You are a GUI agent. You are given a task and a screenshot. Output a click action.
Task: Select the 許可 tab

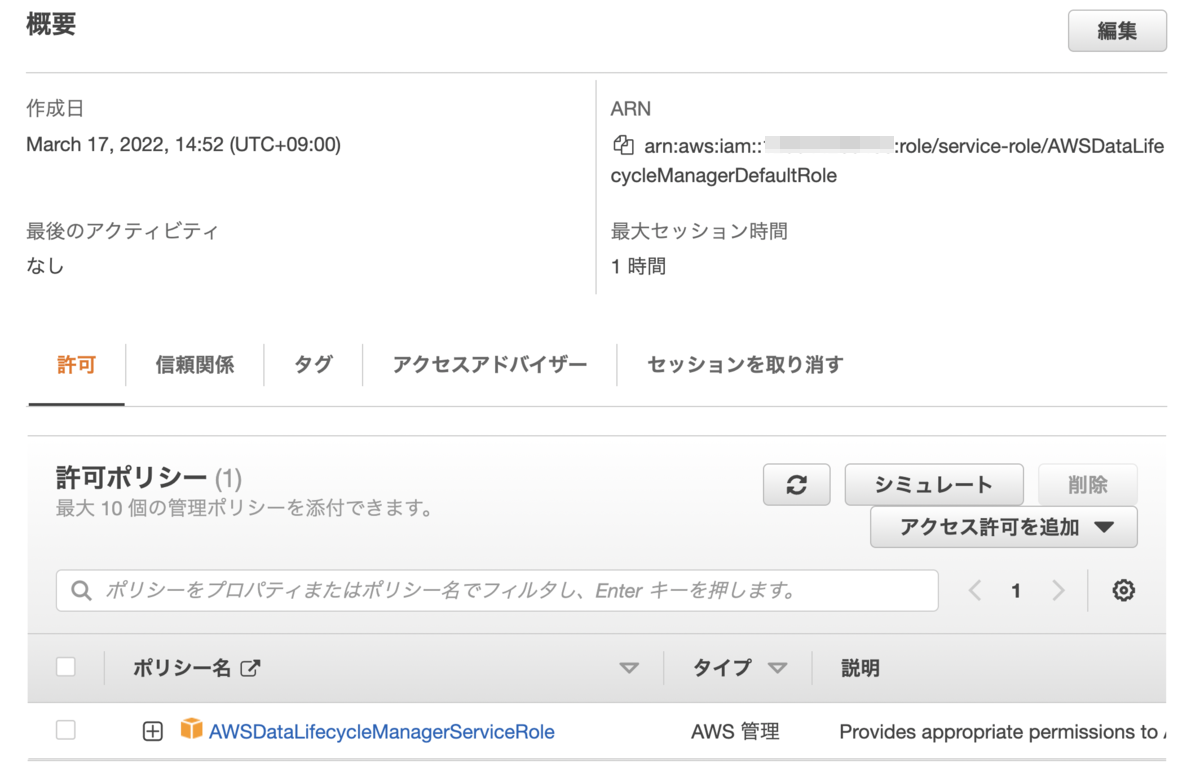click(x=76, y=365)
